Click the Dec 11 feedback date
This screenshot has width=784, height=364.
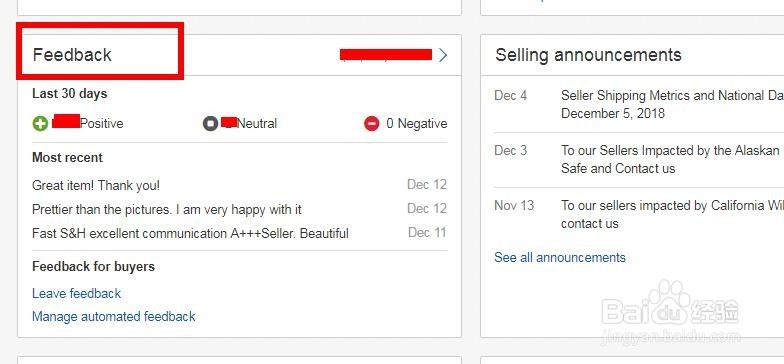[x=427, y=232]
